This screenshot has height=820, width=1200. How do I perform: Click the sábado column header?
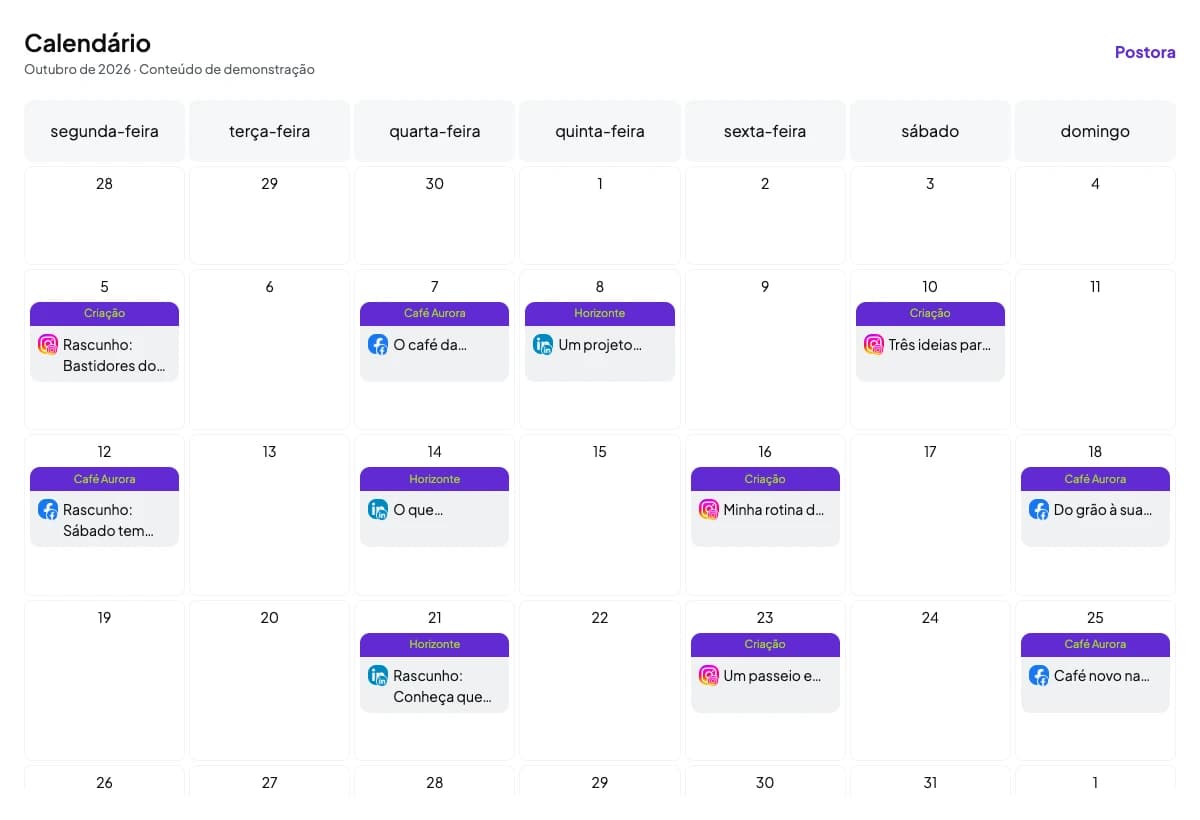(x=930, y=131)
